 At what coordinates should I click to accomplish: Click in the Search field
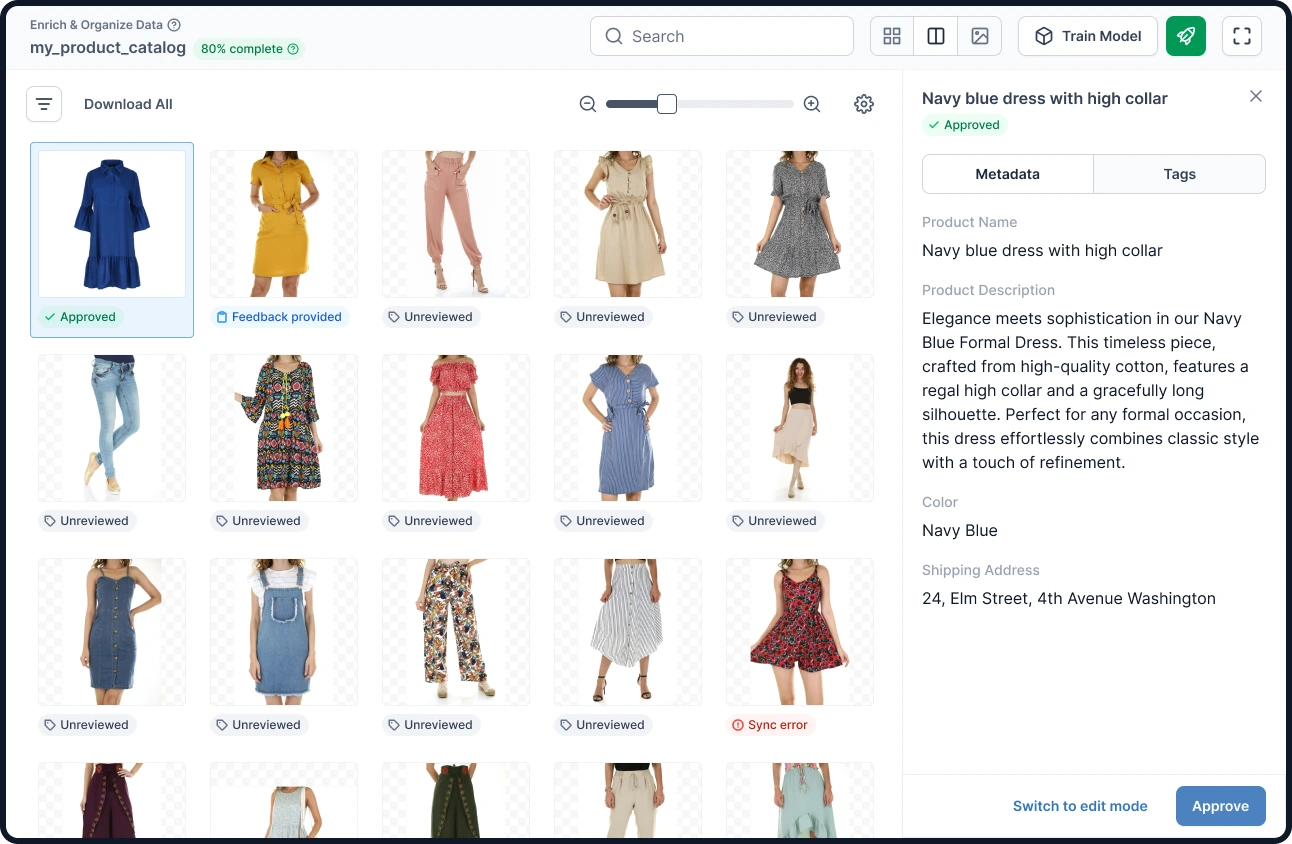722,36
